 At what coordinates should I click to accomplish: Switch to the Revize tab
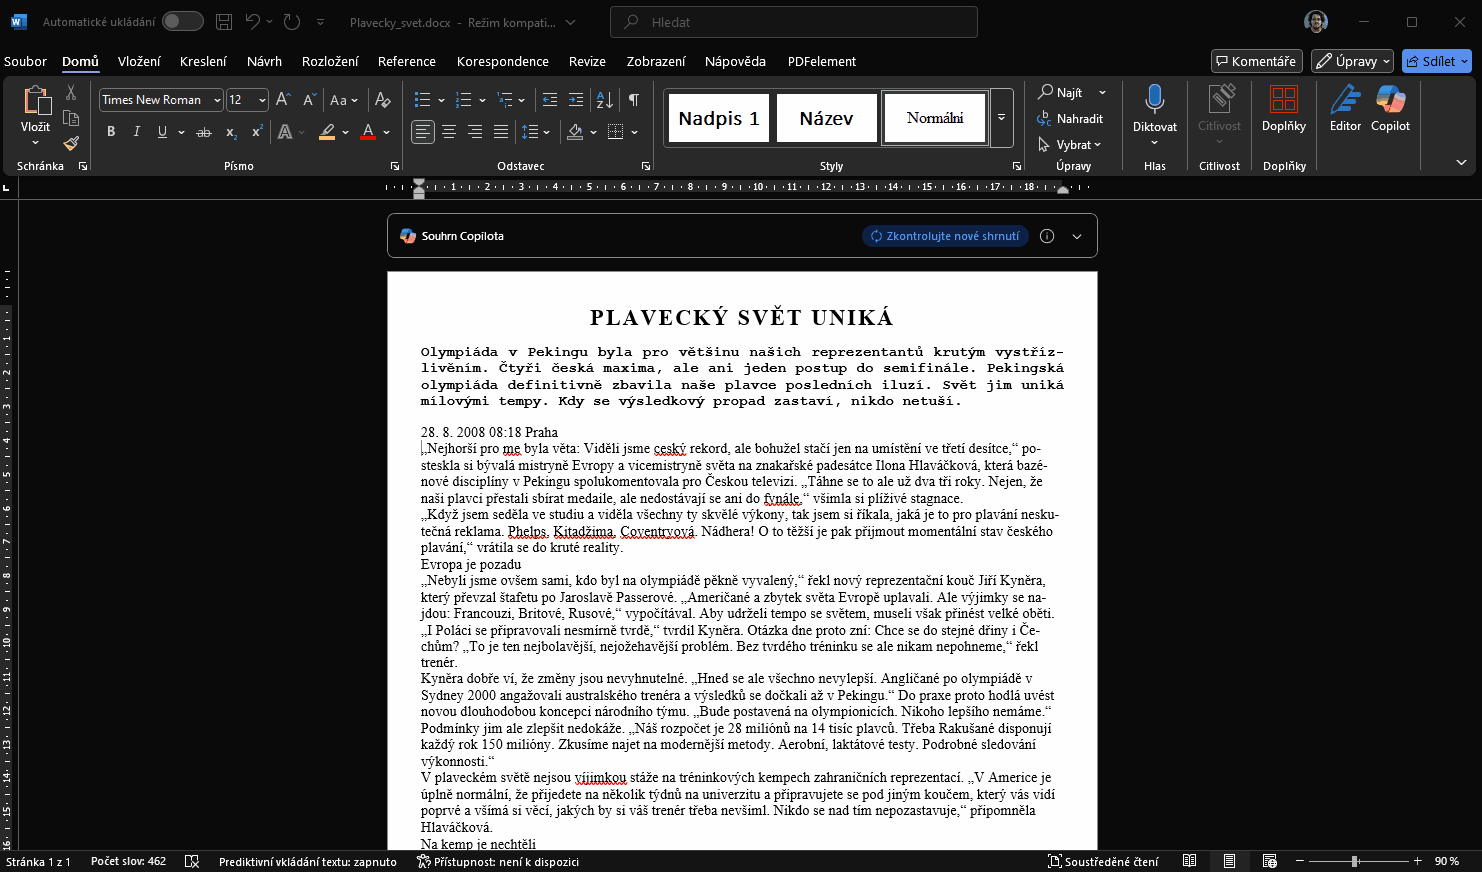pos(587,61)
